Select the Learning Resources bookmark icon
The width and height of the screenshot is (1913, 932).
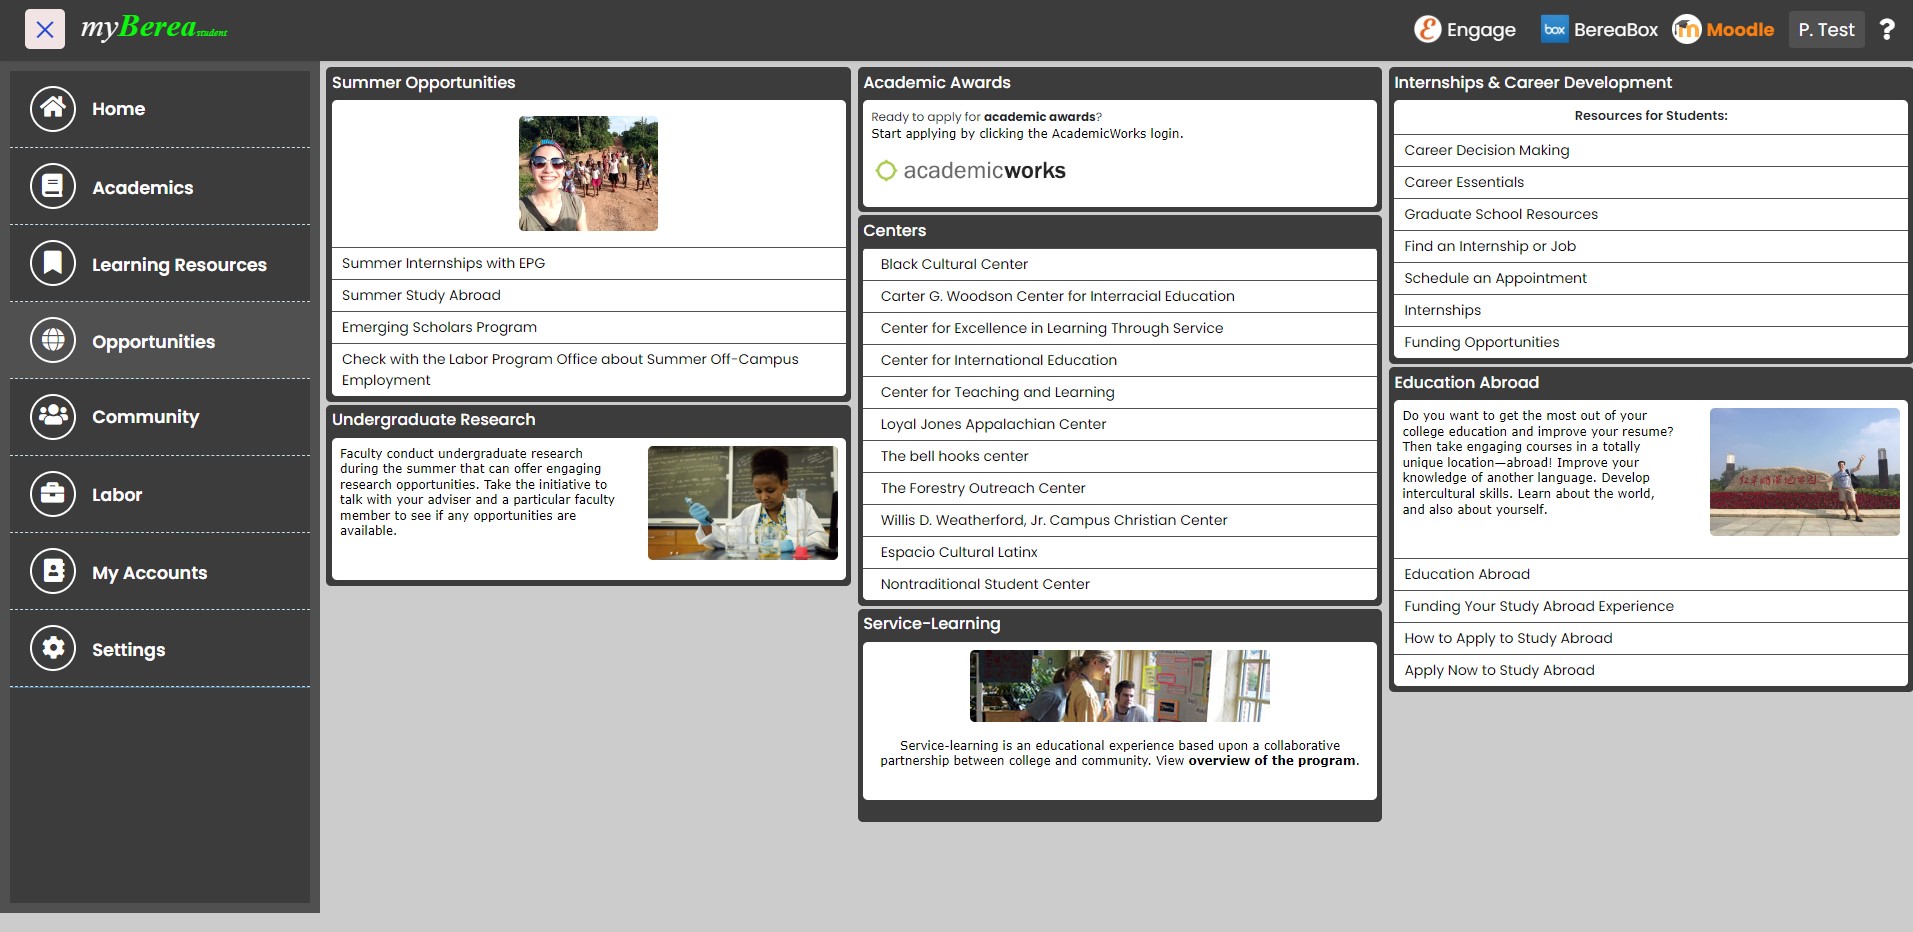tap(53, 264)
